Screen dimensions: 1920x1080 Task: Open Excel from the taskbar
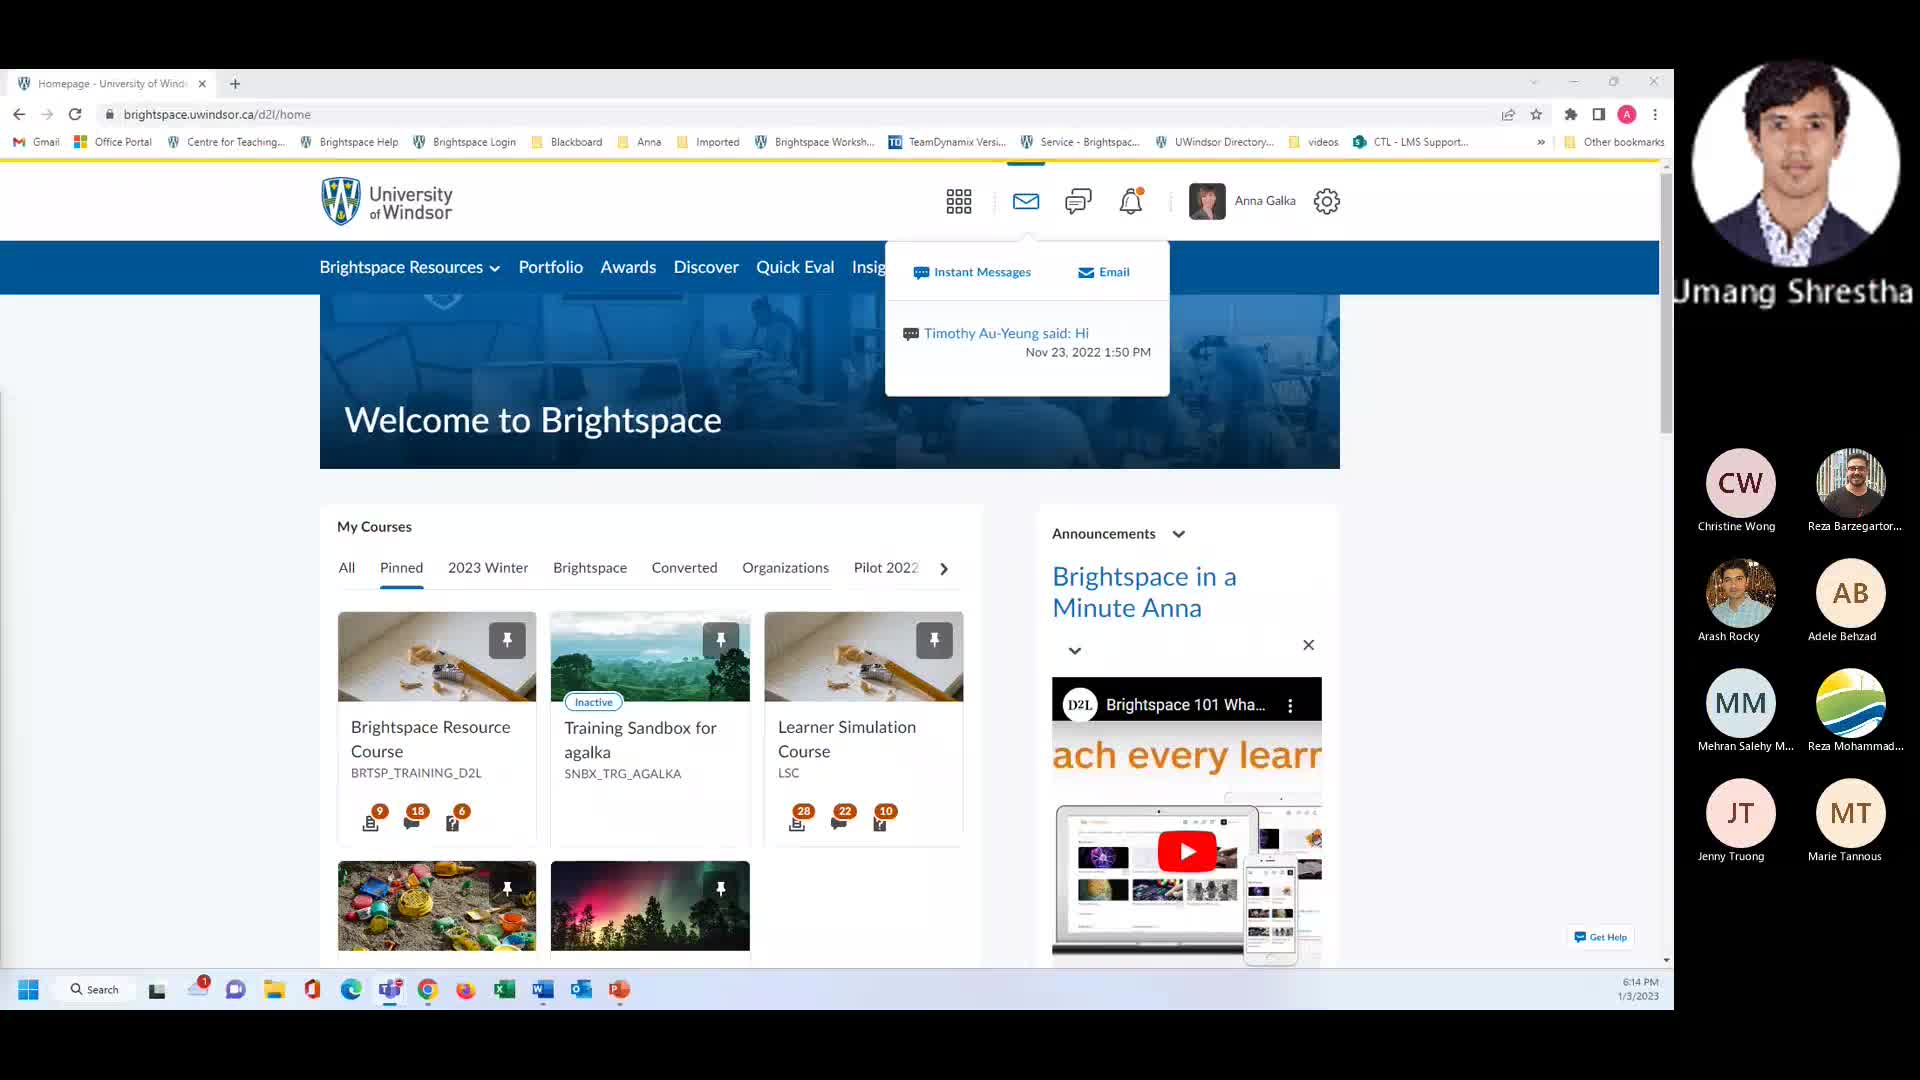(x=504, y=990)
